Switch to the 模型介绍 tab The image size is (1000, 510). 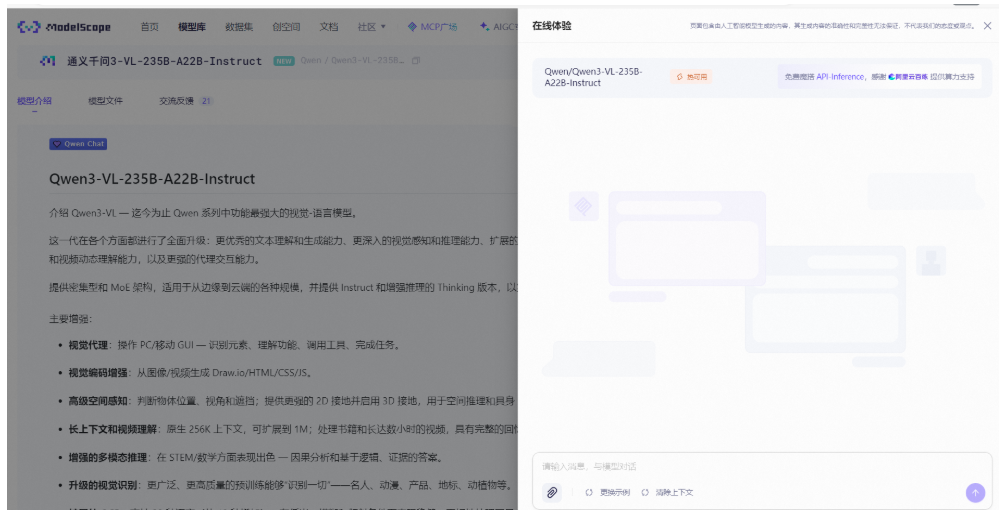(34, 101)
